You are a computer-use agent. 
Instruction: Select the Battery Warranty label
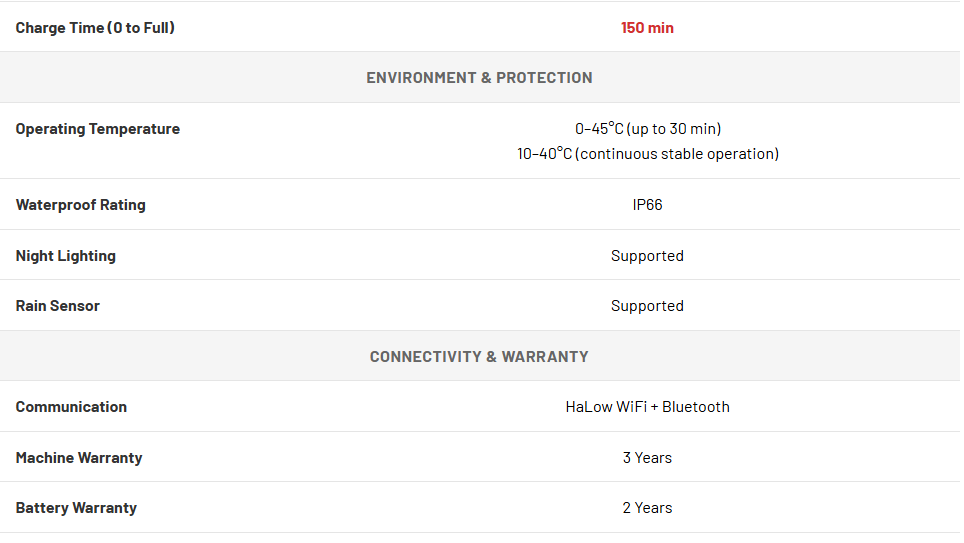(x=76, y=508)
